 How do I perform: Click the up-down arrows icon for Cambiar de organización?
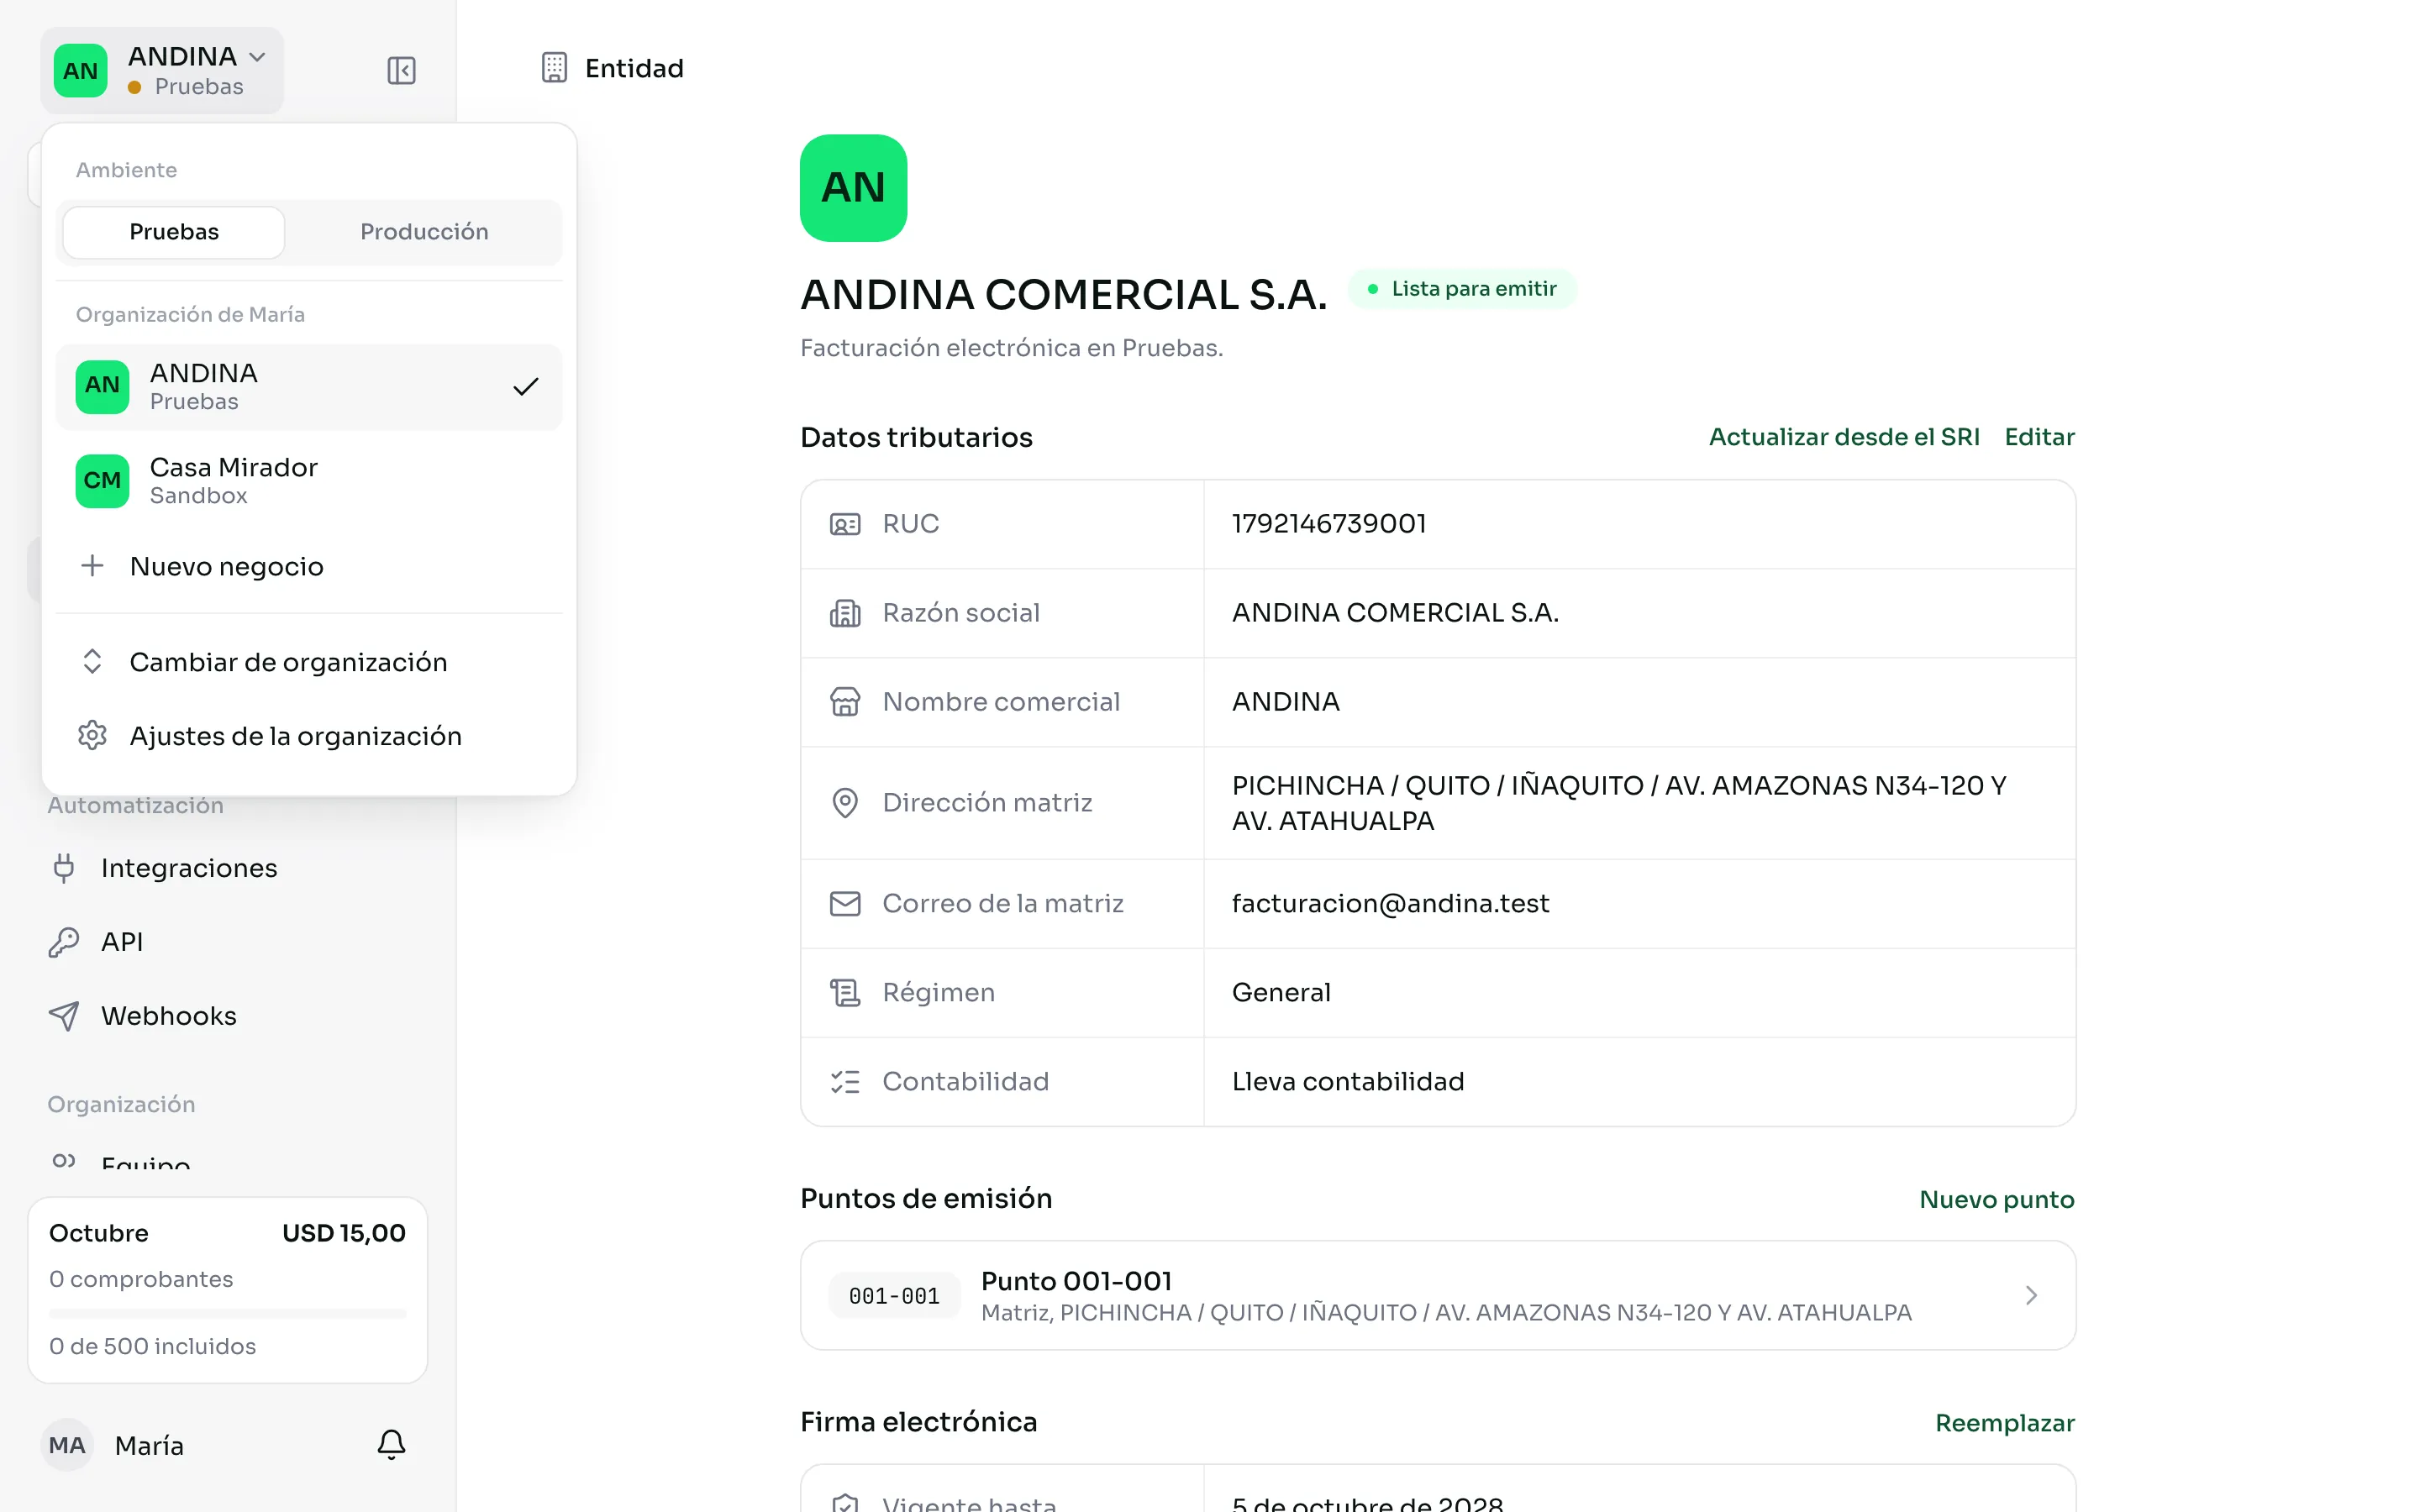(x=92, y=661)
